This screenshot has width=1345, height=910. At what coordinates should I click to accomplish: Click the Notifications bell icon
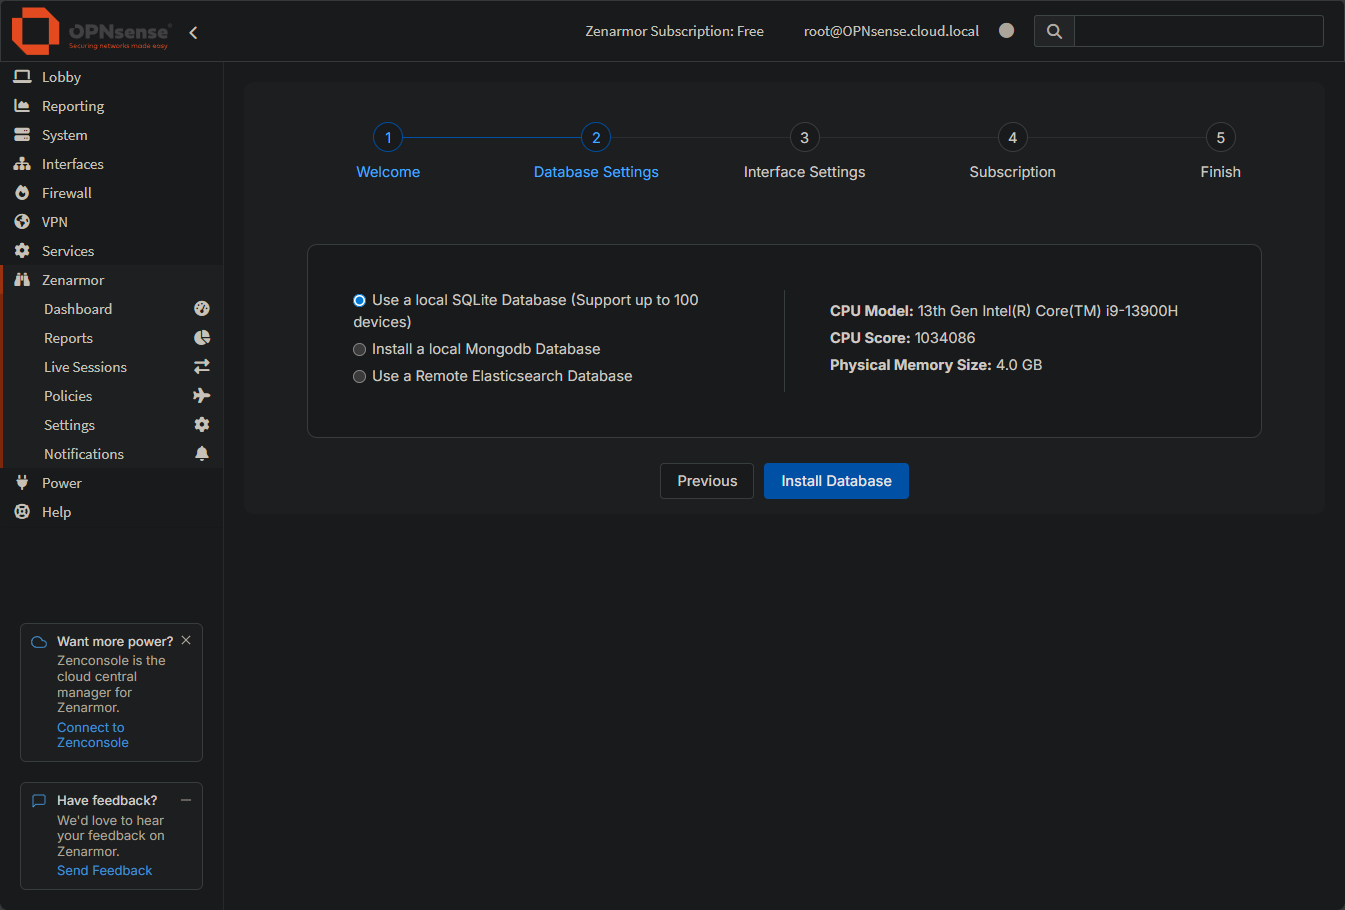pos(201,453)
